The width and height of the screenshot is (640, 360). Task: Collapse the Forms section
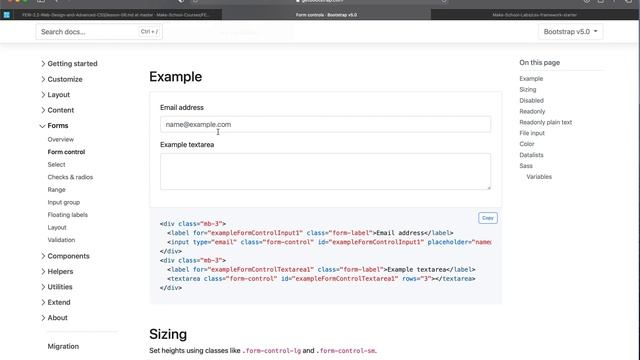click(54, 126)
